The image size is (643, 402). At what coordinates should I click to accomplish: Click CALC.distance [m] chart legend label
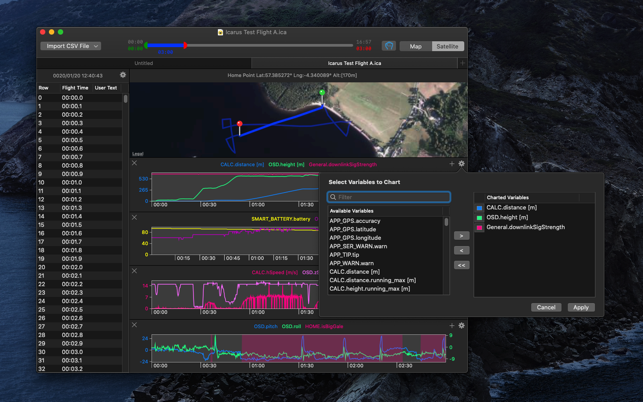pyautogui.click(x=242, y=164)
